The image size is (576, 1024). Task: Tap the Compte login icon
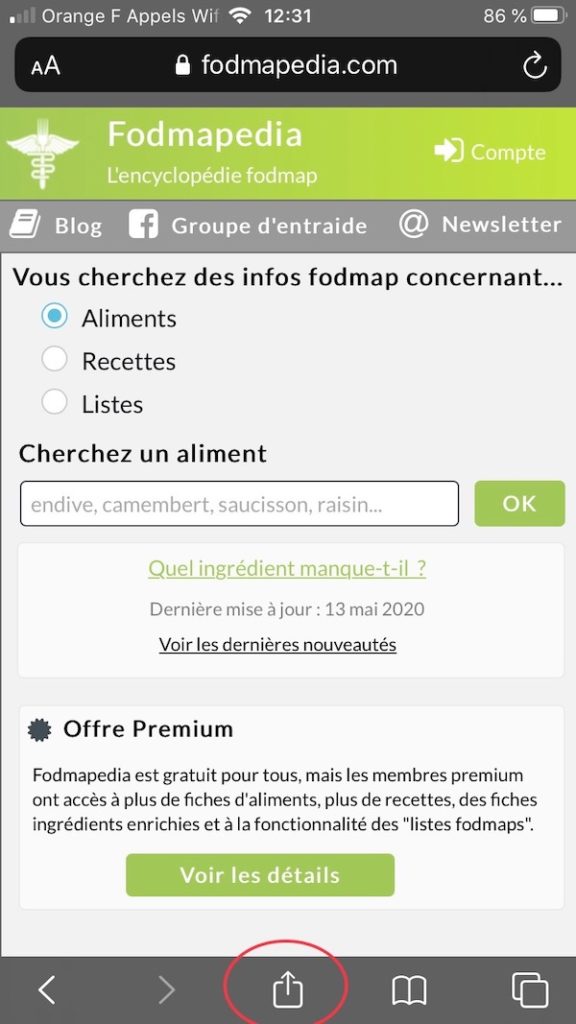(x=449, y=151)
